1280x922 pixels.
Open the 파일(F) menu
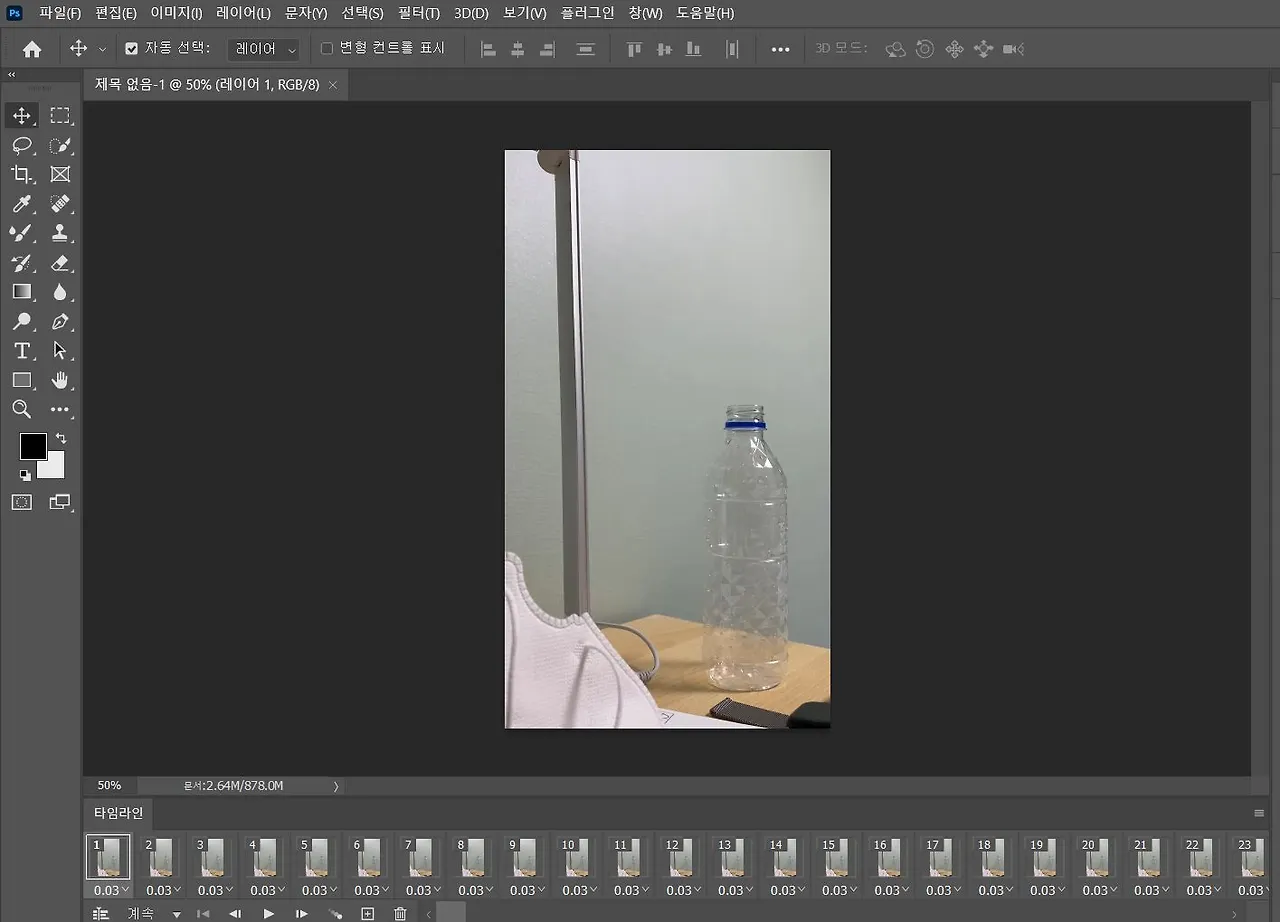click(60, 13)
